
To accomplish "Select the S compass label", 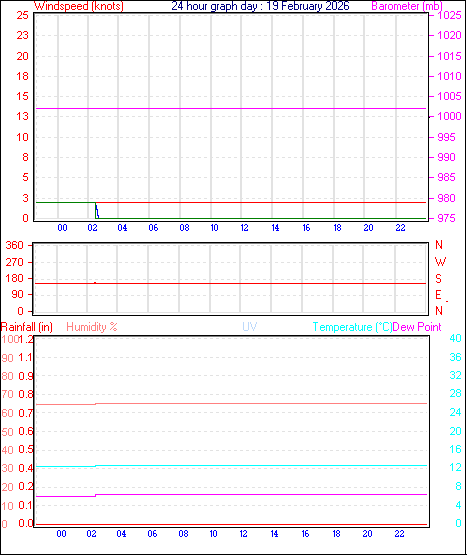I will click(438, 278).
